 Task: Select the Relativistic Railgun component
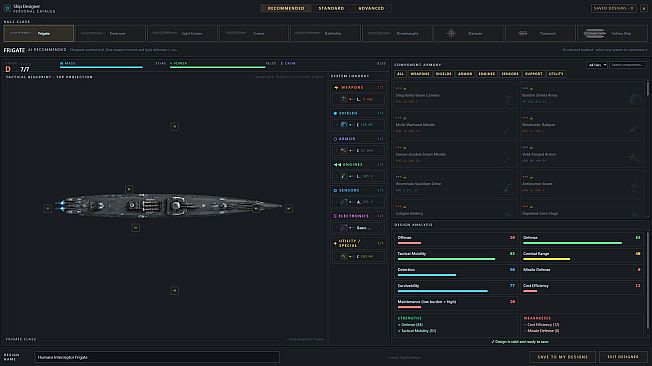coord(582,125)
